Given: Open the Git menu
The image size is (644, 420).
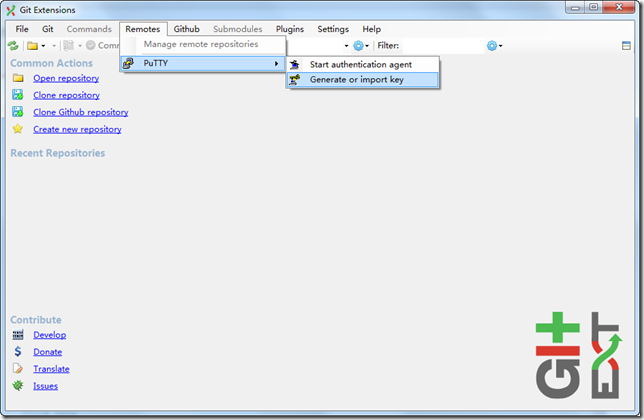Looking at the screenshot, I should [x=48, y=29].
